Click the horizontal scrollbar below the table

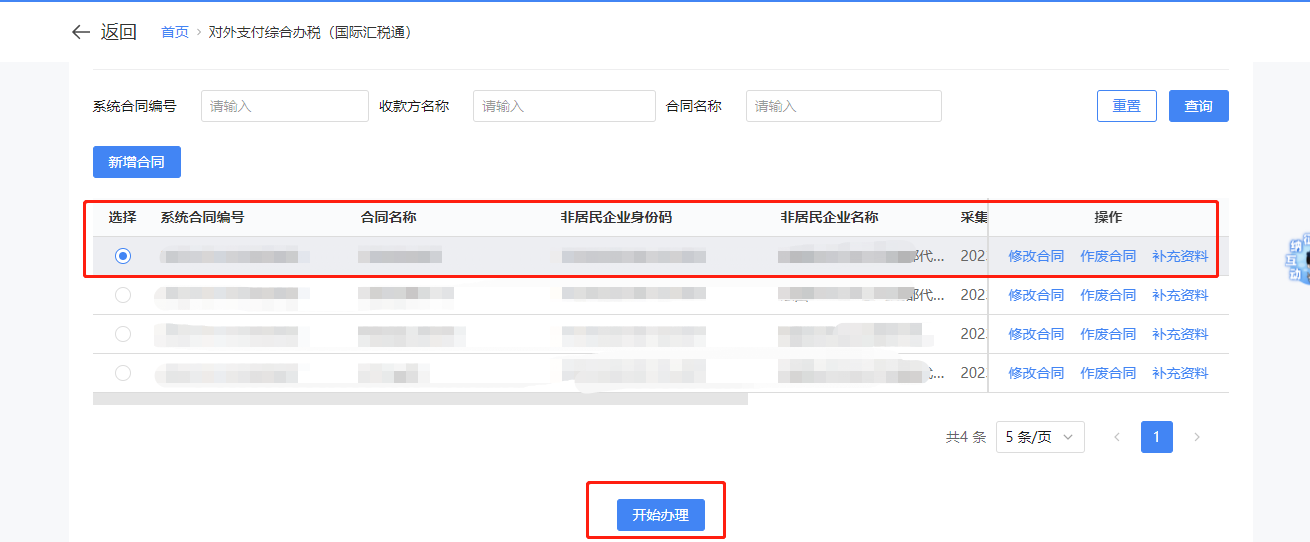tap(420, 399)
